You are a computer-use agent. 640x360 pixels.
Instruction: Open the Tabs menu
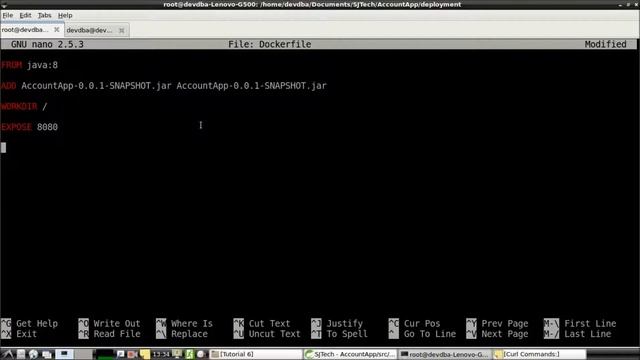44,15
